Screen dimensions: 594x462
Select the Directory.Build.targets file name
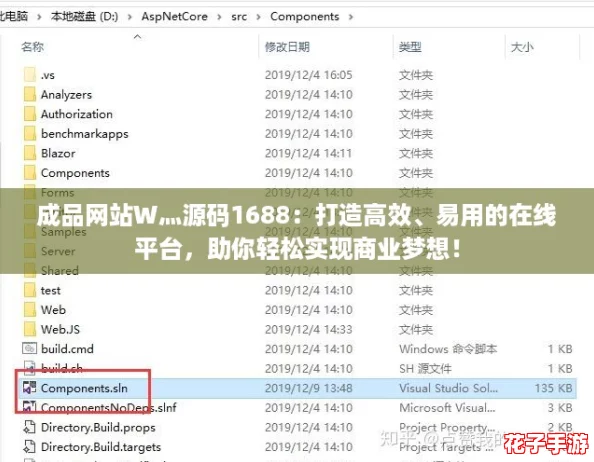click(x=101, y=447)
